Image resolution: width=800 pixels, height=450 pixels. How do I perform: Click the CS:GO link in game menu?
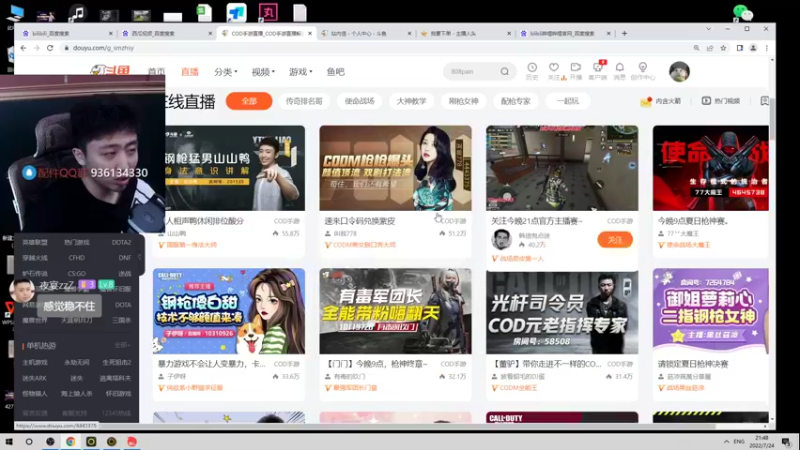[77, 273]
